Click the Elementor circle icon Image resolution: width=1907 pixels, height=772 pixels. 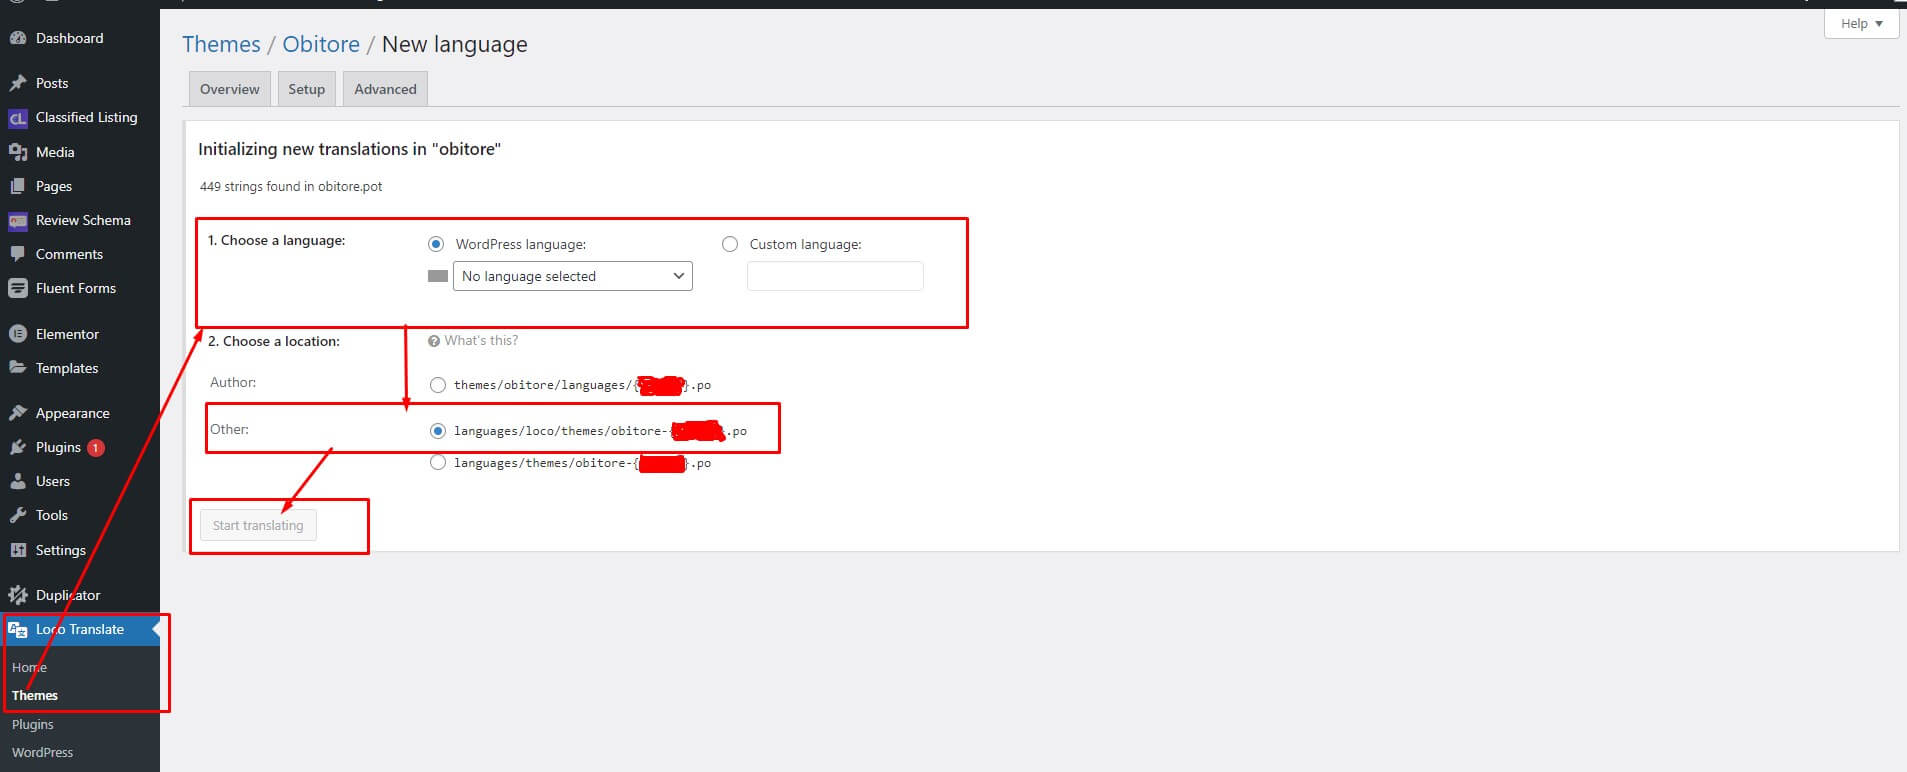pyautogui.click(x=18, y=334)
